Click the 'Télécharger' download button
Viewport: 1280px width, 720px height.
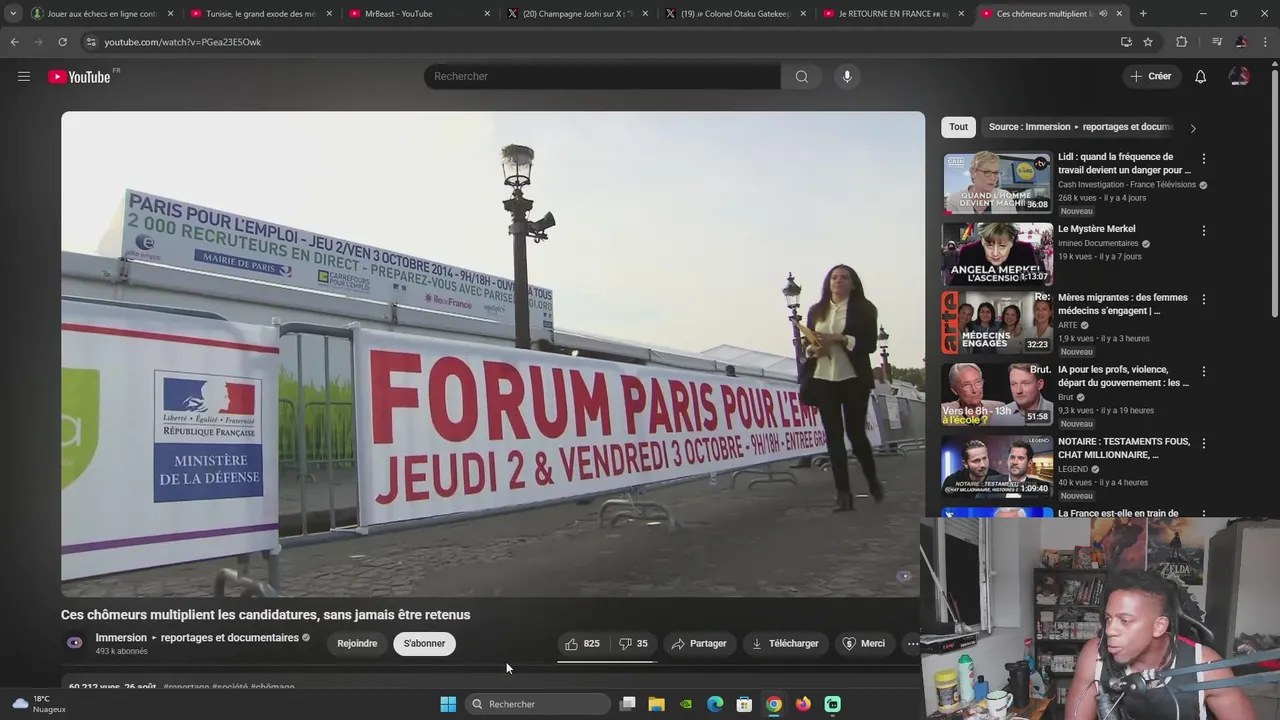click(785, 643)
